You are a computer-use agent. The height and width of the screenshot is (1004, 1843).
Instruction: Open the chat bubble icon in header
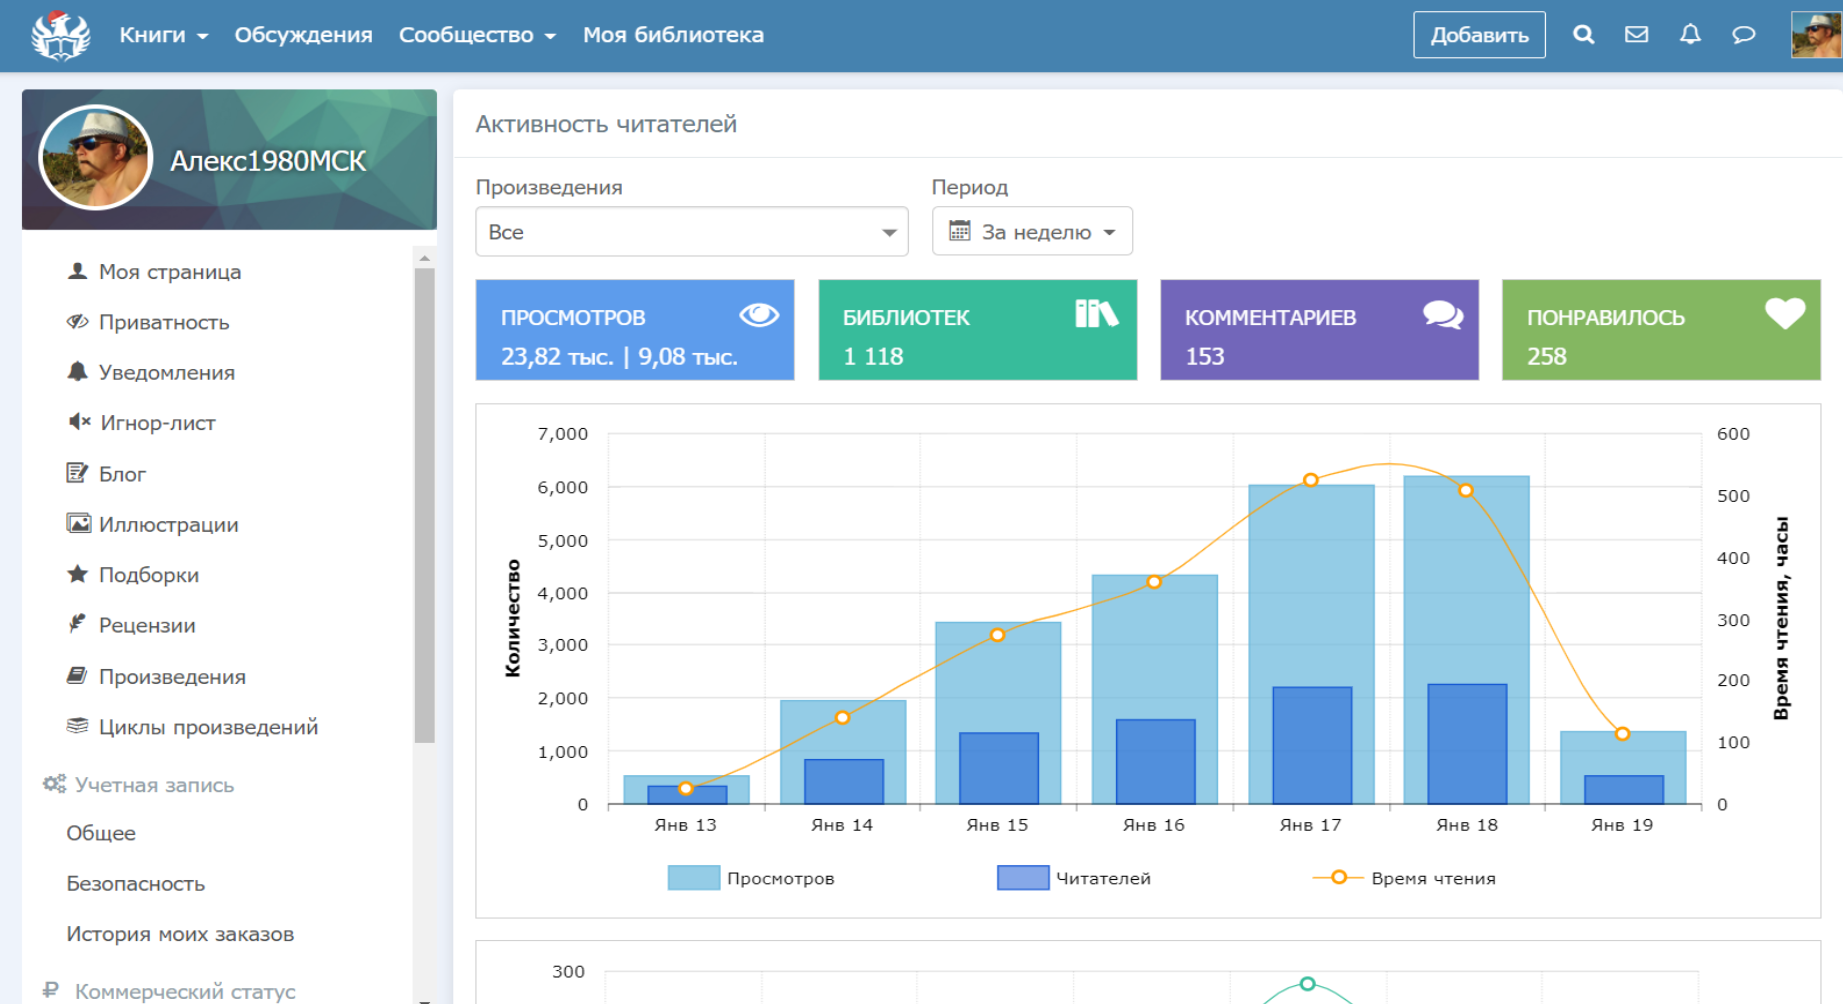tap(1743, 35)
